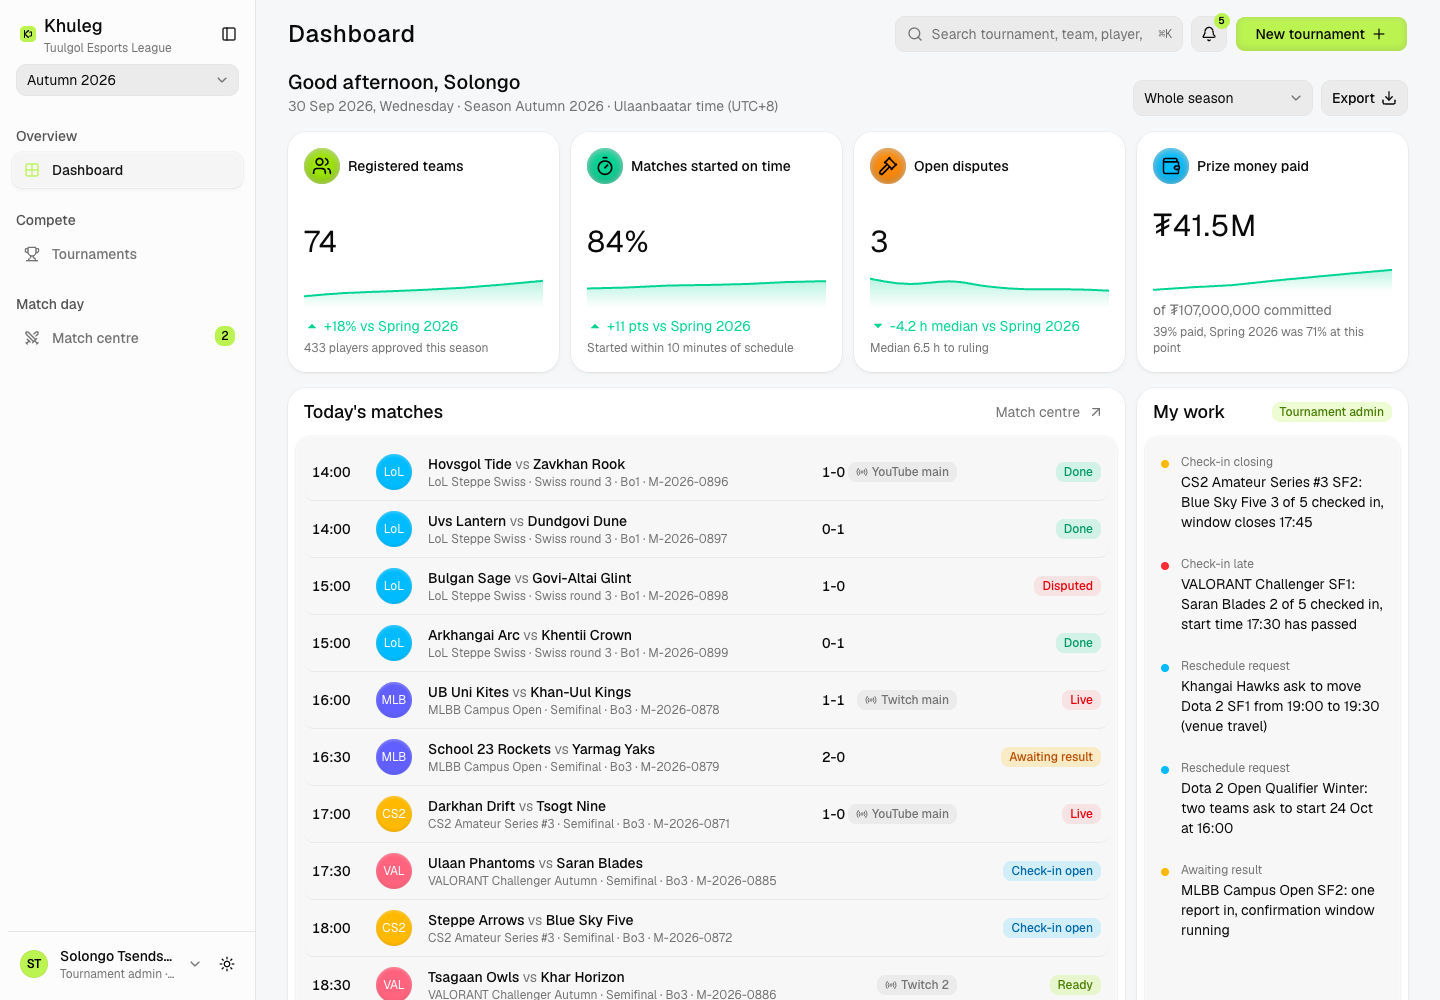Click the Khuleg logo icon
The height and width of the screenshot is (1000, 1440).
pos(28,34)
